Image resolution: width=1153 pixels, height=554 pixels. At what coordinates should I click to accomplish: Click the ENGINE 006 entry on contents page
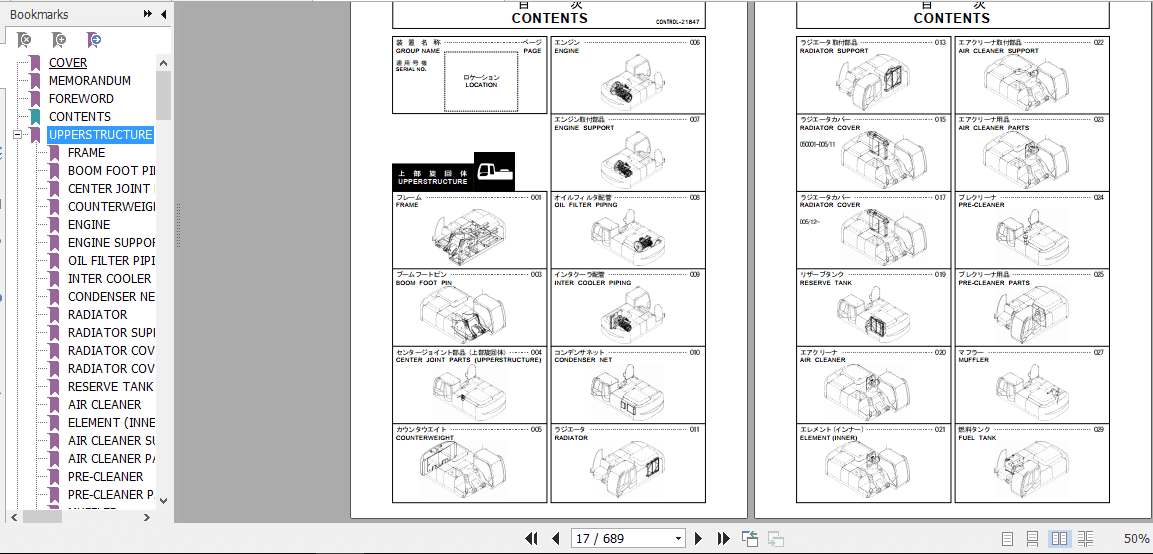click(627, 75)
